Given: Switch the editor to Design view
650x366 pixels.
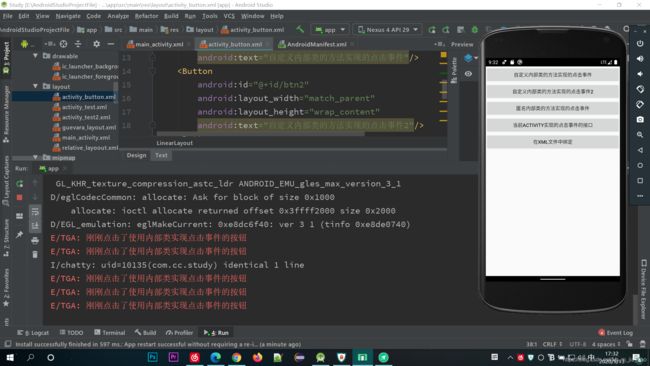Looking at the screenshot, I should coord(136,155).
